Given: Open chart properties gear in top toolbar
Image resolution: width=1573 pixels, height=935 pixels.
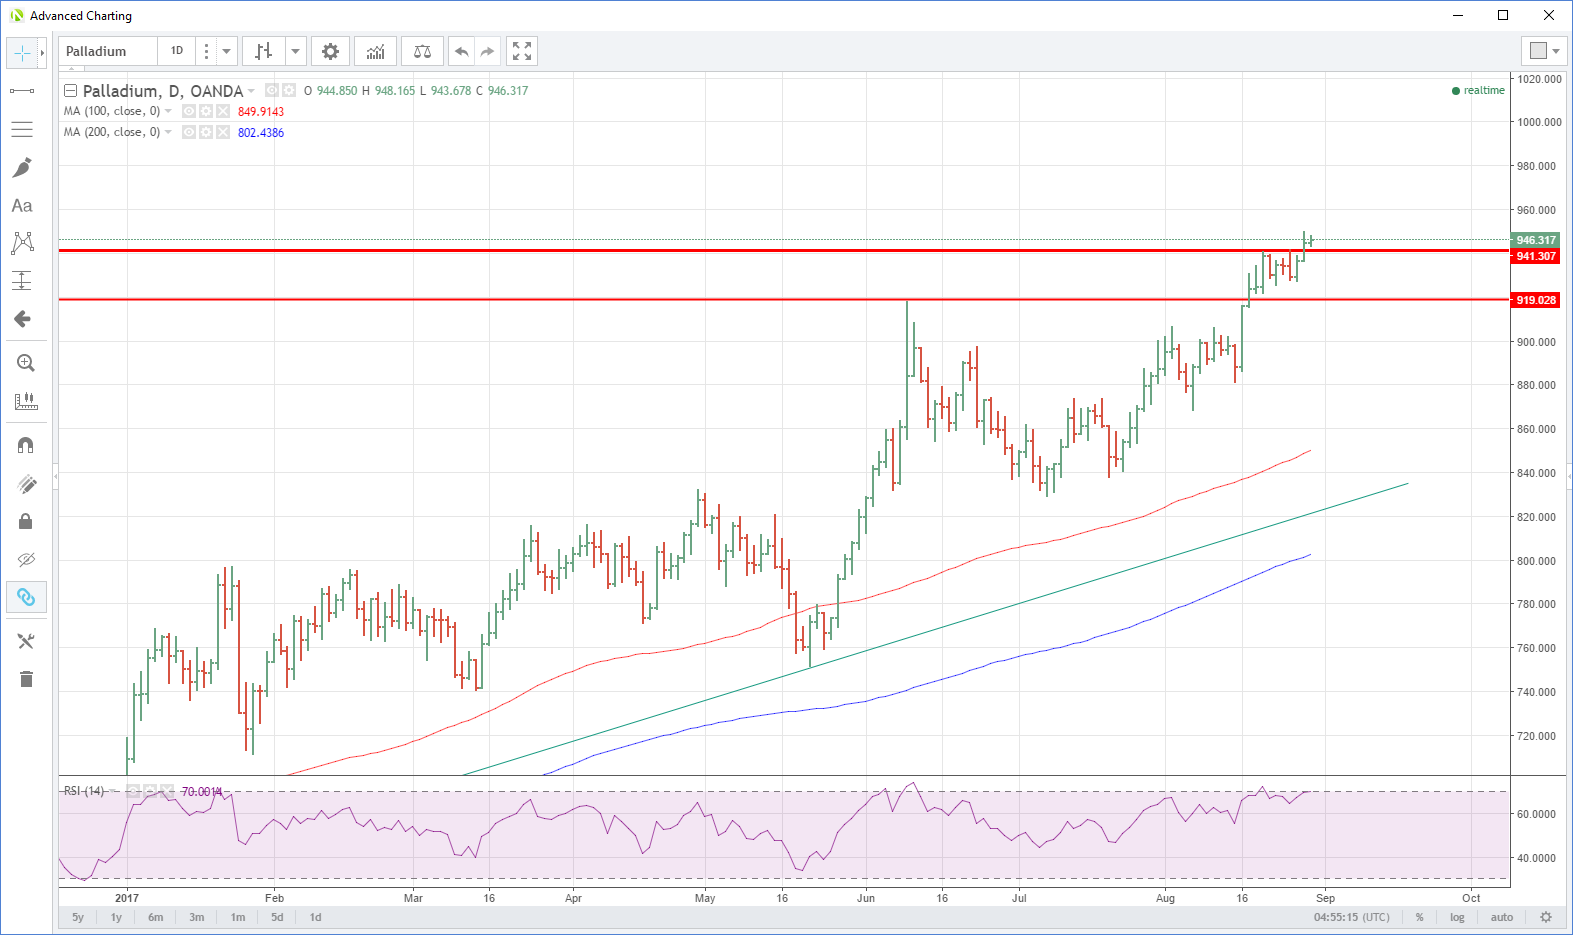Looking at the screenshot, I should click(330, 51).
